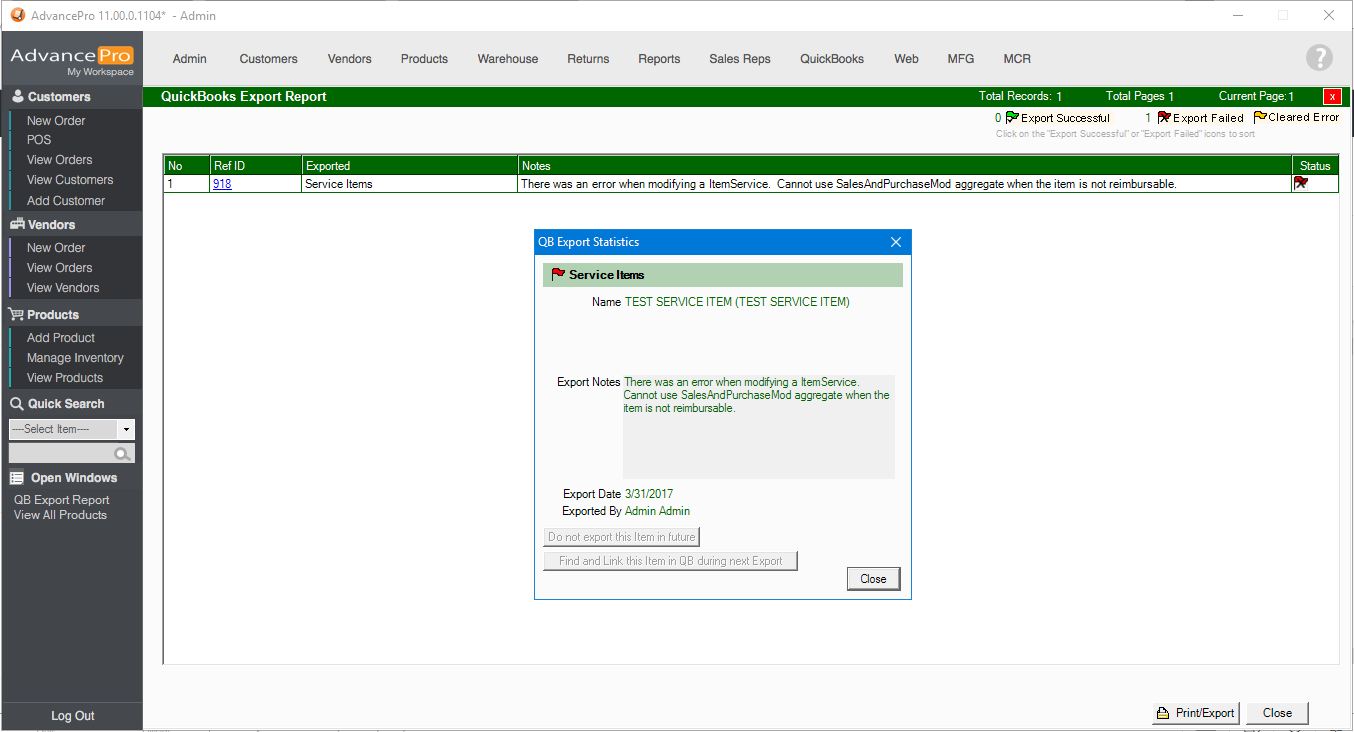Select Manage Inventory in the sidebar
This screenshot has width=1354, height=732.
click(75, 358)
